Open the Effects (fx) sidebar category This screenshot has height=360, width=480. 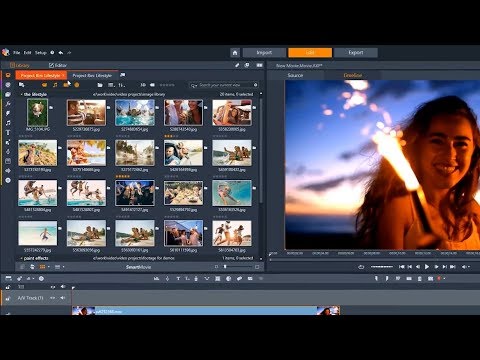tap(8, 104)
